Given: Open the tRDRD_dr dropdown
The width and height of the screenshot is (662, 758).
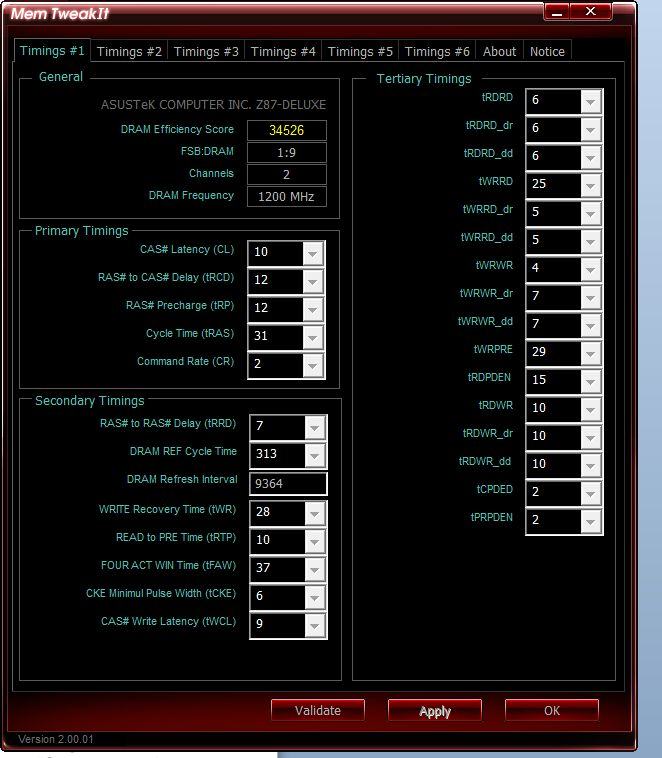Looking at the screenshot, I should point(590,130).
